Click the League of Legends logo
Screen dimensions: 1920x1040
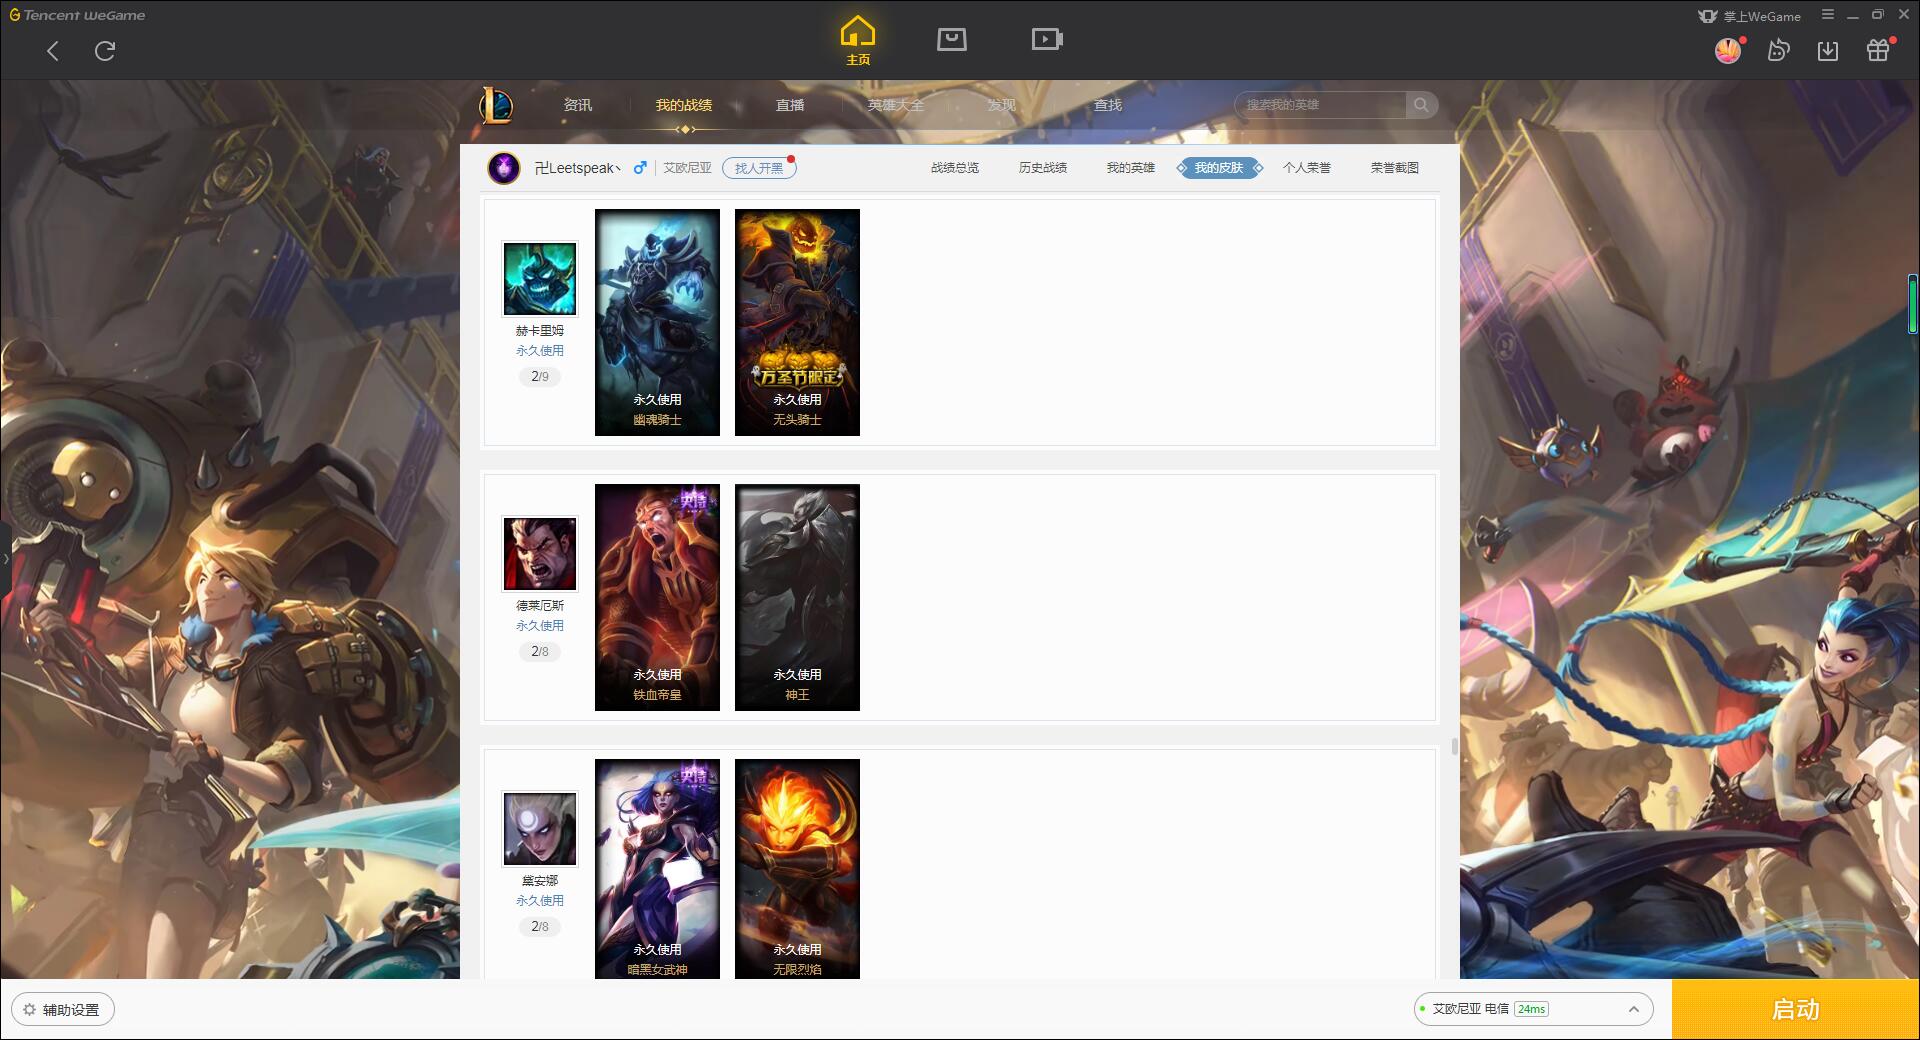(x=497, y=105)
